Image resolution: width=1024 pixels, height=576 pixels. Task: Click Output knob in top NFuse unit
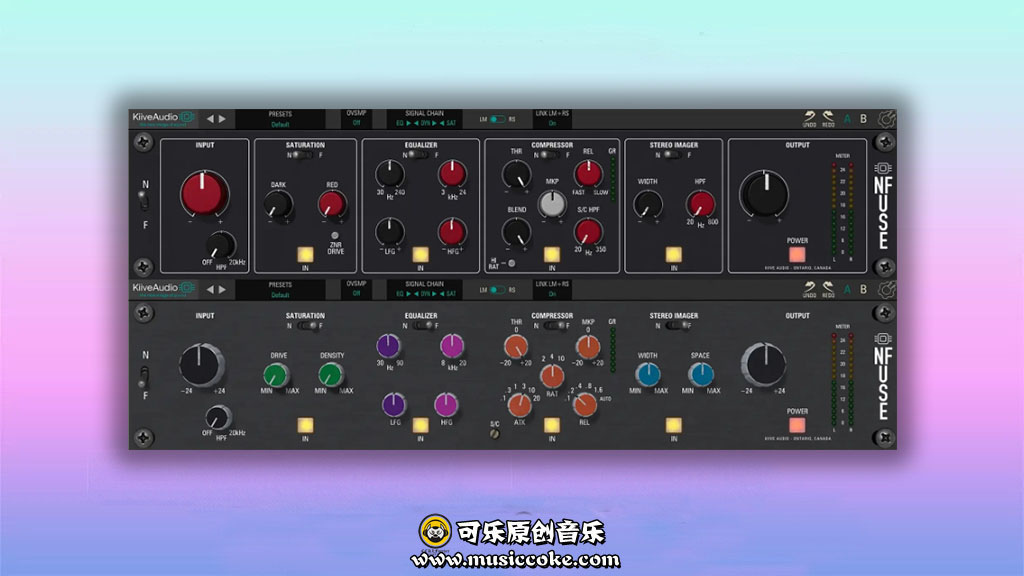(764, 194)
